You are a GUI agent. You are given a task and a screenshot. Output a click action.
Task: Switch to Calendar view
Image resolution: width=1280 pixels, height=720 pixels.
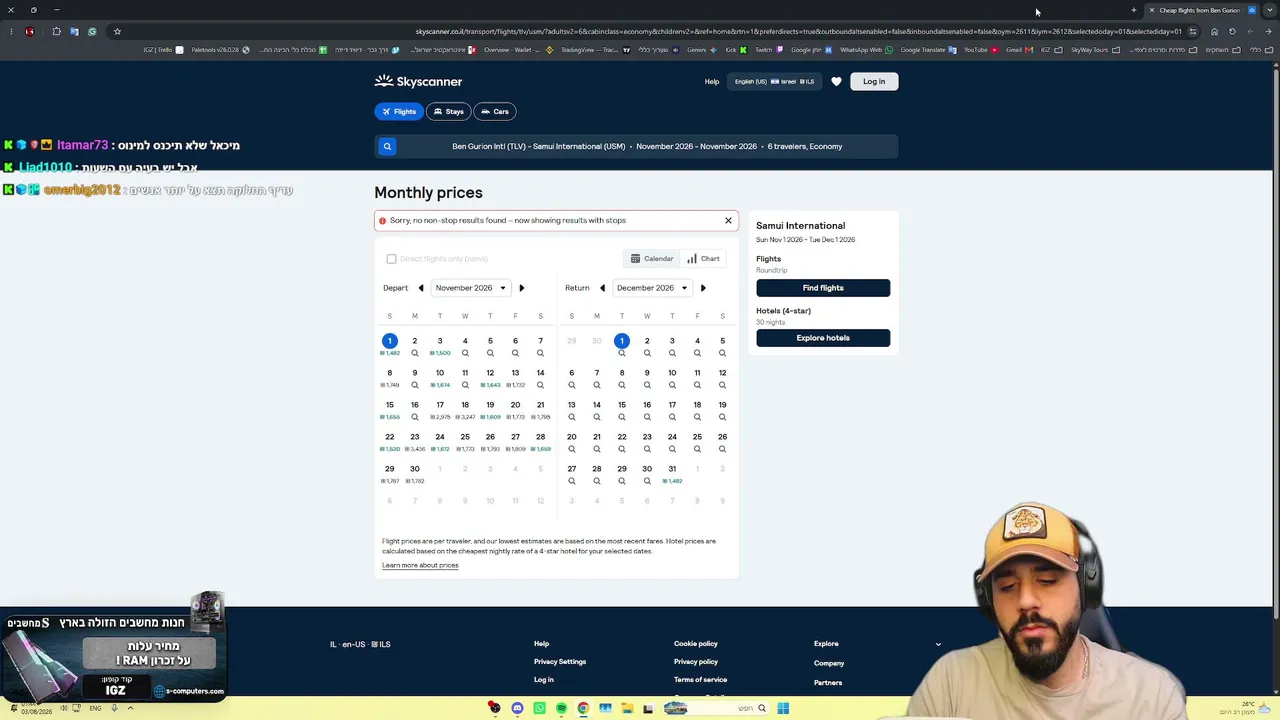652,259
